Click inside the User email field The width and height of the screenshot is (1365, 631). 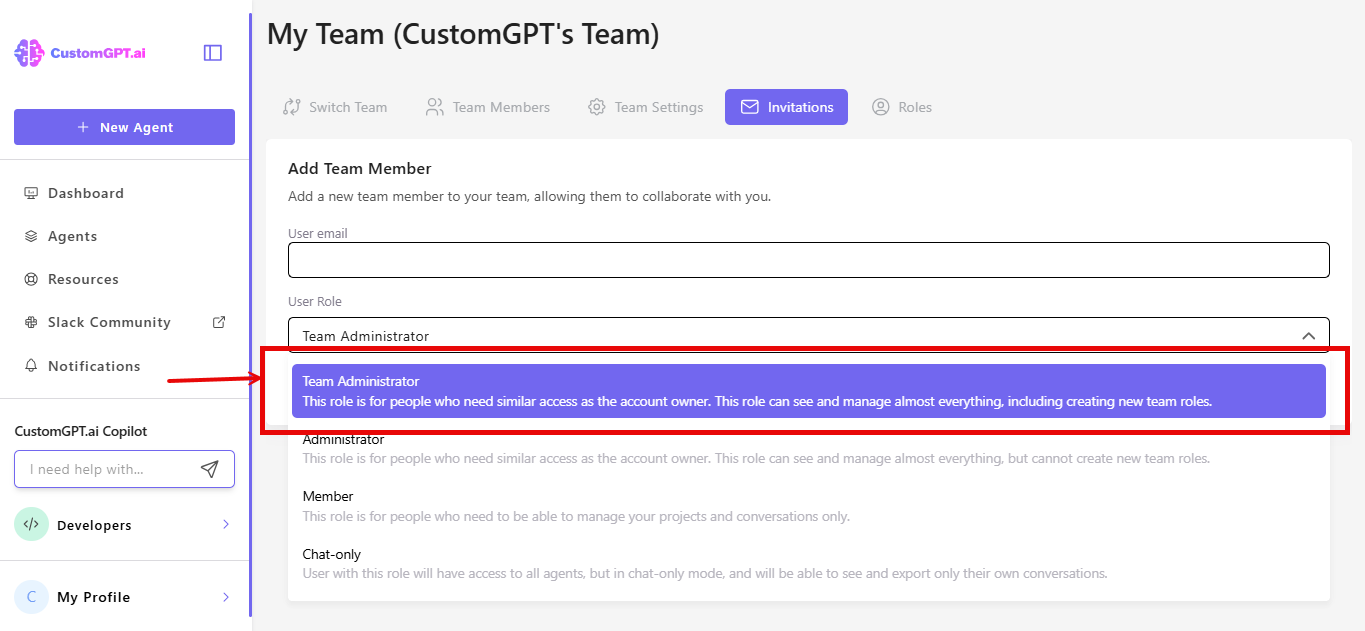point(808,259)
